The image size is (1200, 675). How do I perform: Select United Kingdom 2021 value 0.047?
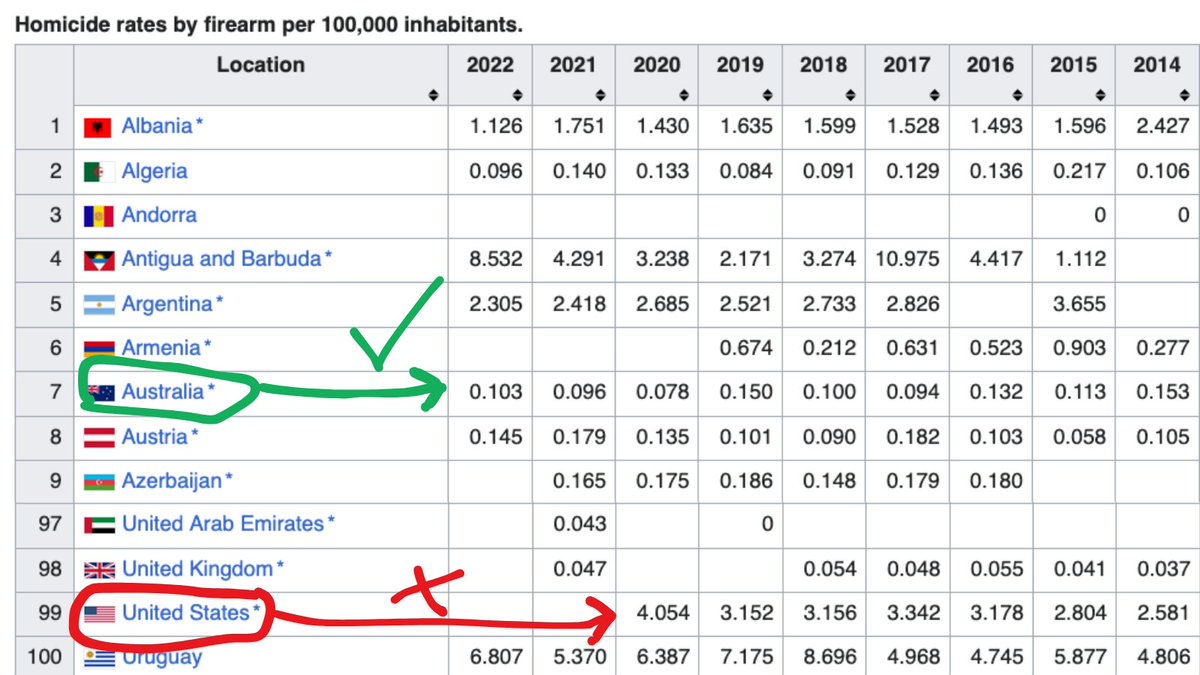coord(580,569)
